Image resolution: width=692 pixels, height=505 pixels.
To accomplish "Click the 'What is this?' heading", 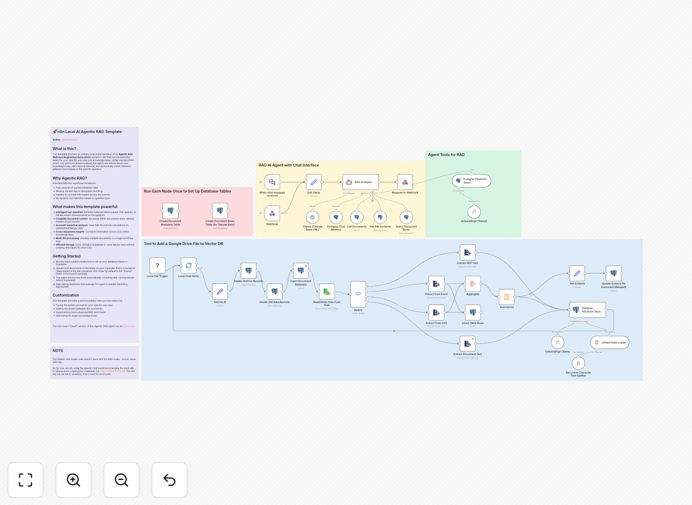I will click(64, 149).
